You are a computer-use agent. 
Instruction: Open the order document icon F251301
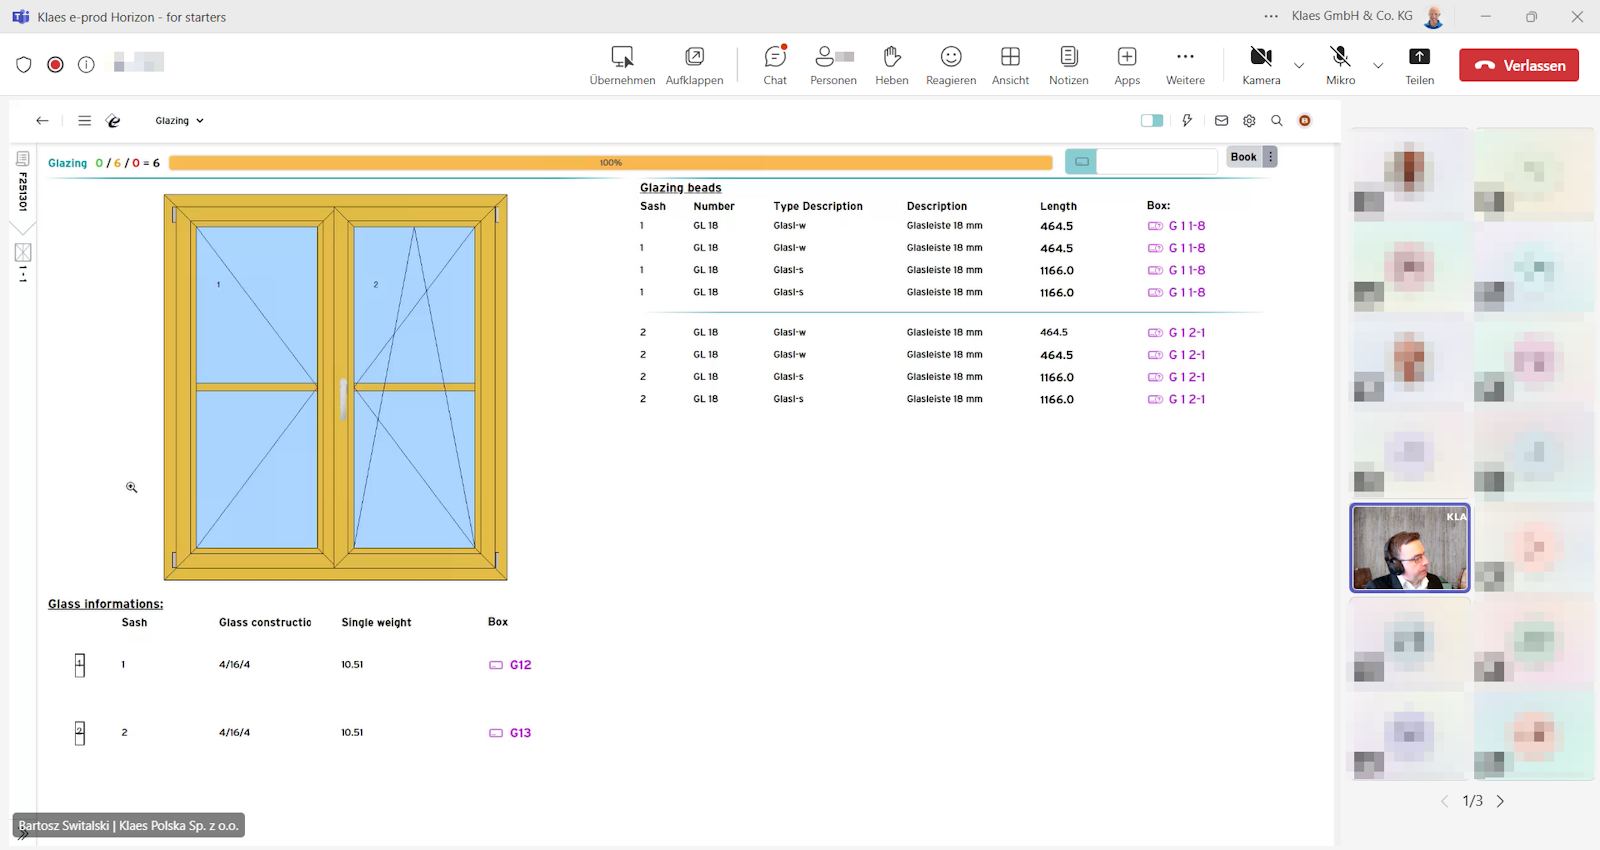23,159
